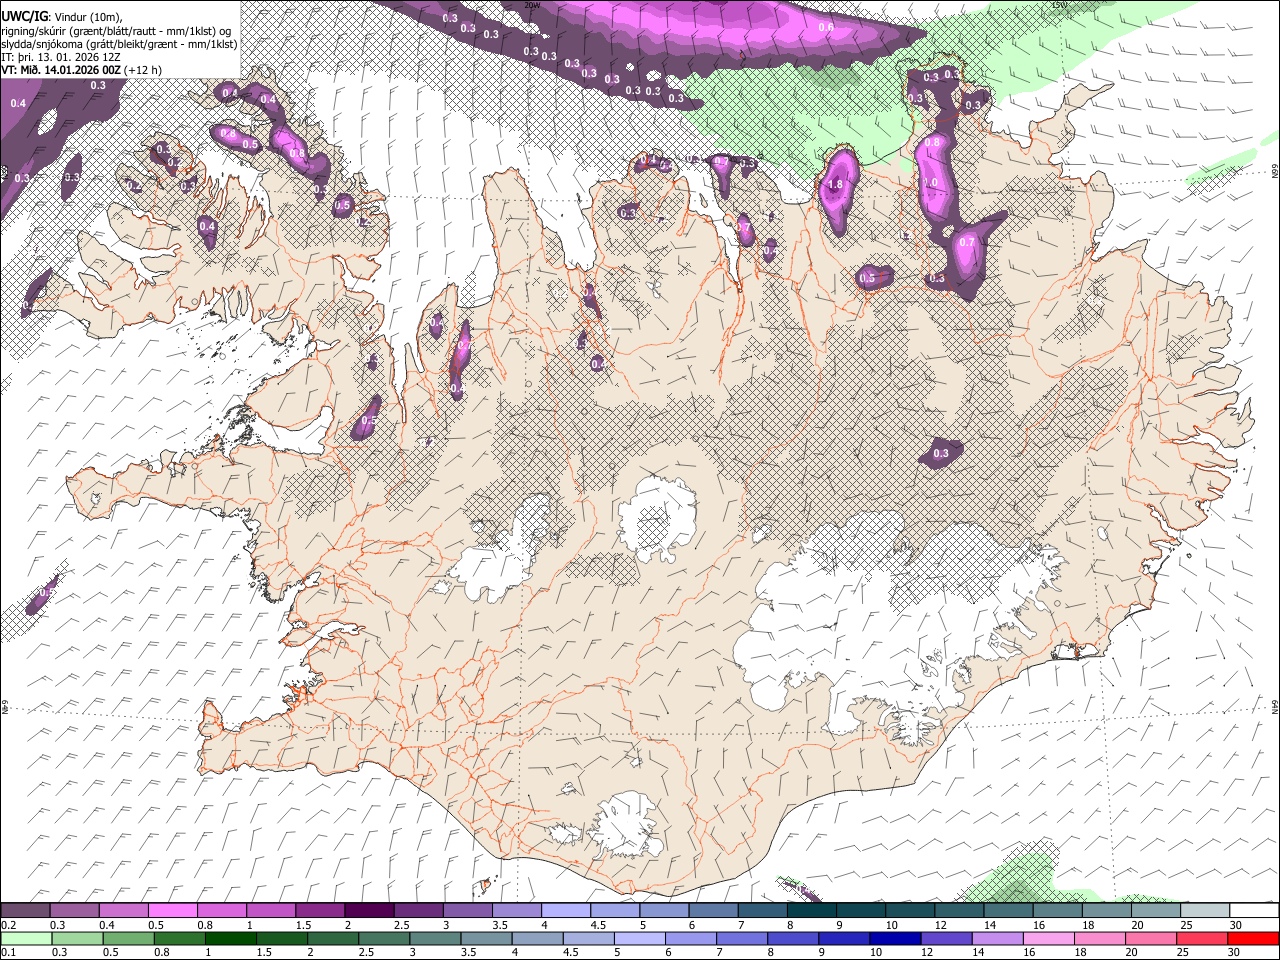Screen dimensions: 1280x960
Task: Click the '0.4' legend scale label
Action: (x=107, y=925)
